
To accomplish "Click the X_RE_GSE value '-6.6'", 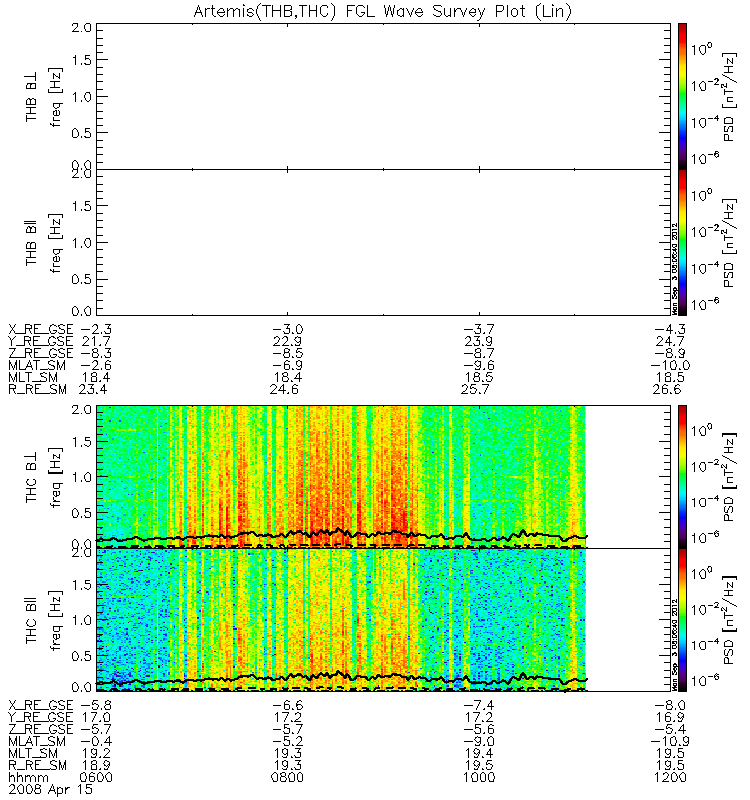I will 287,705.
